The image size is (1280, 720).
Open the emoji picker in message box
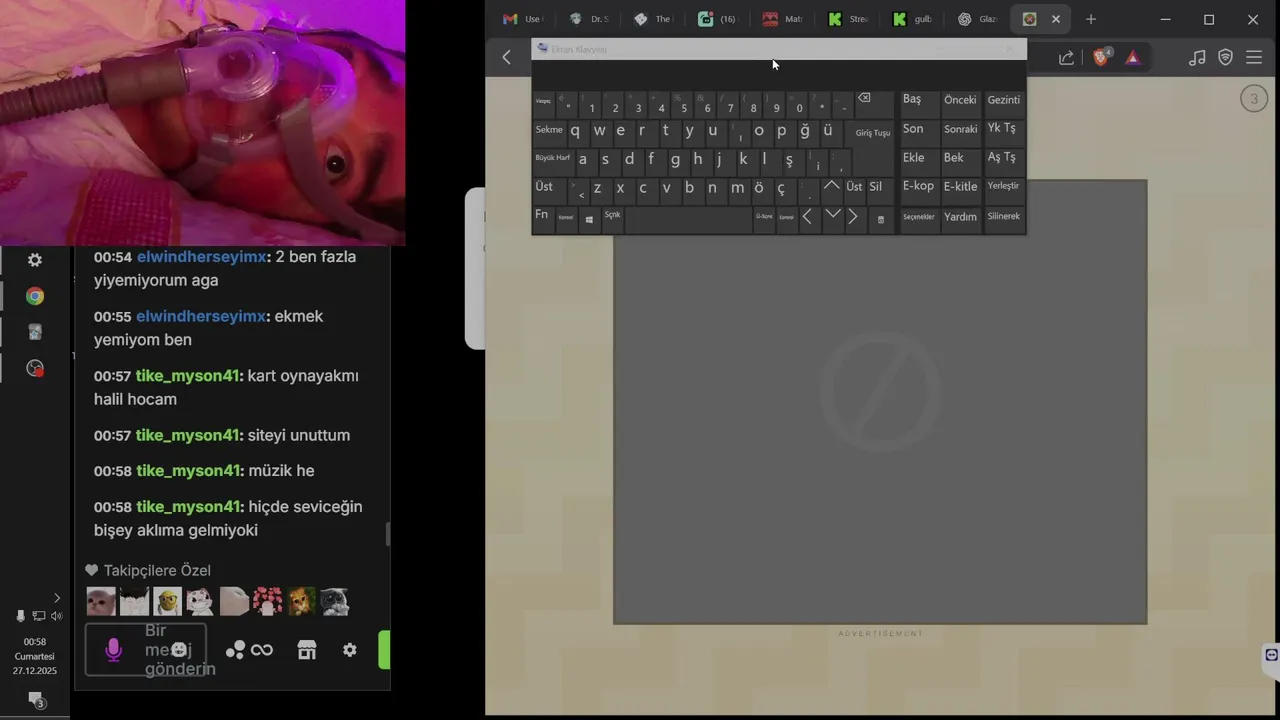point(179,650)
